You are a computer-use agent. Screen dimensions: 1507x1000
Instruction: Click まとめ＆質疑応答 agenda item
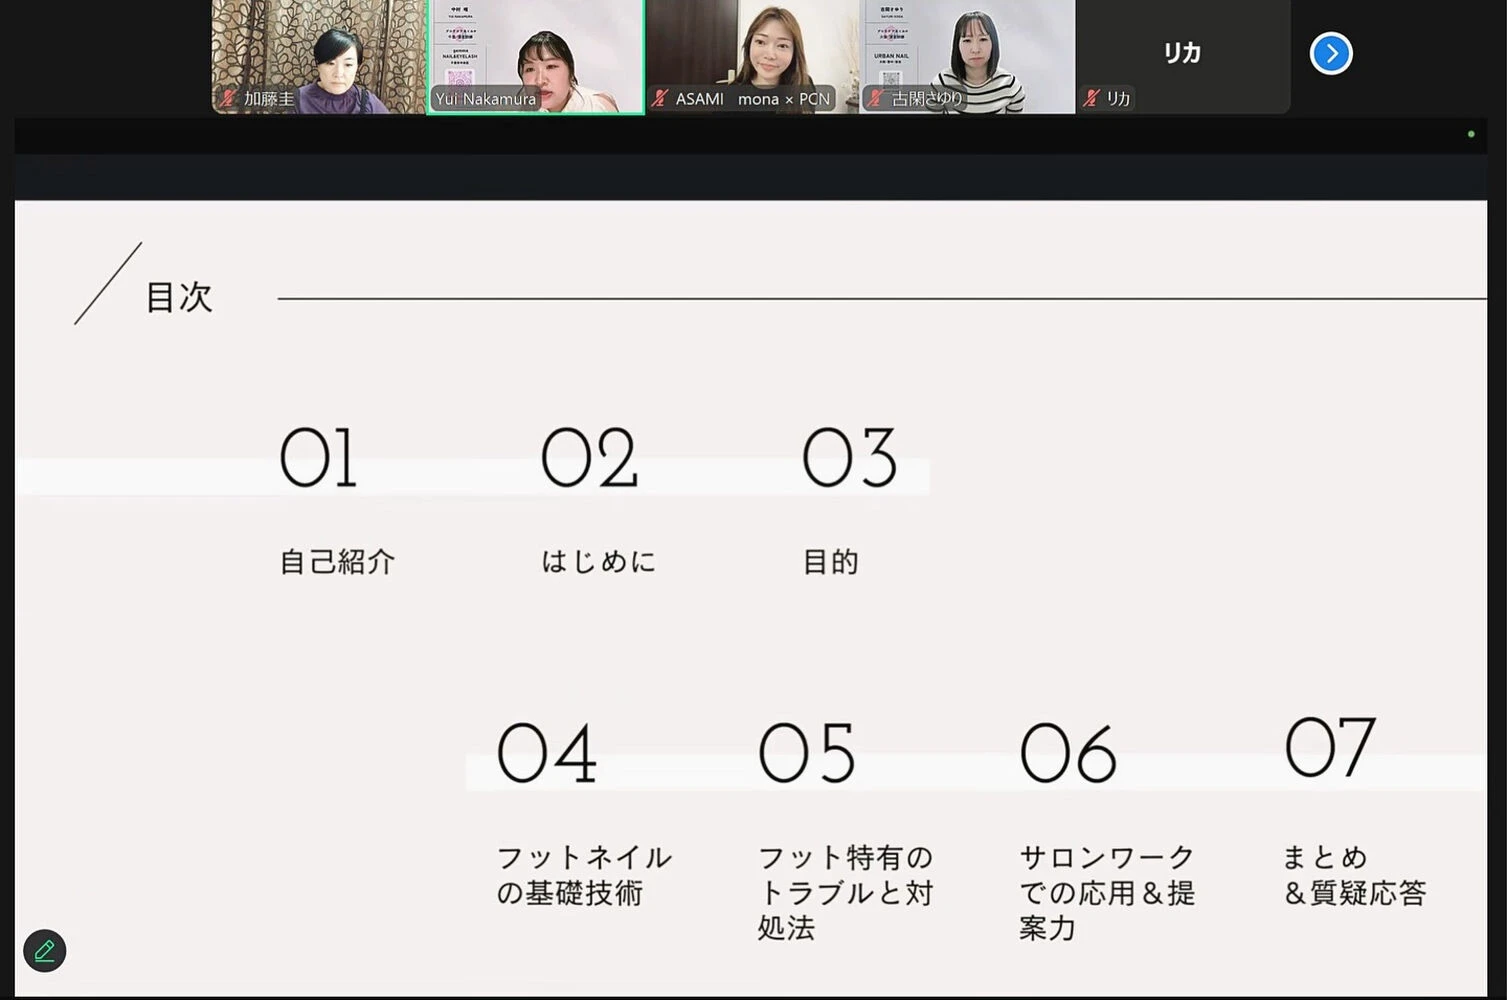[1354, 875]
